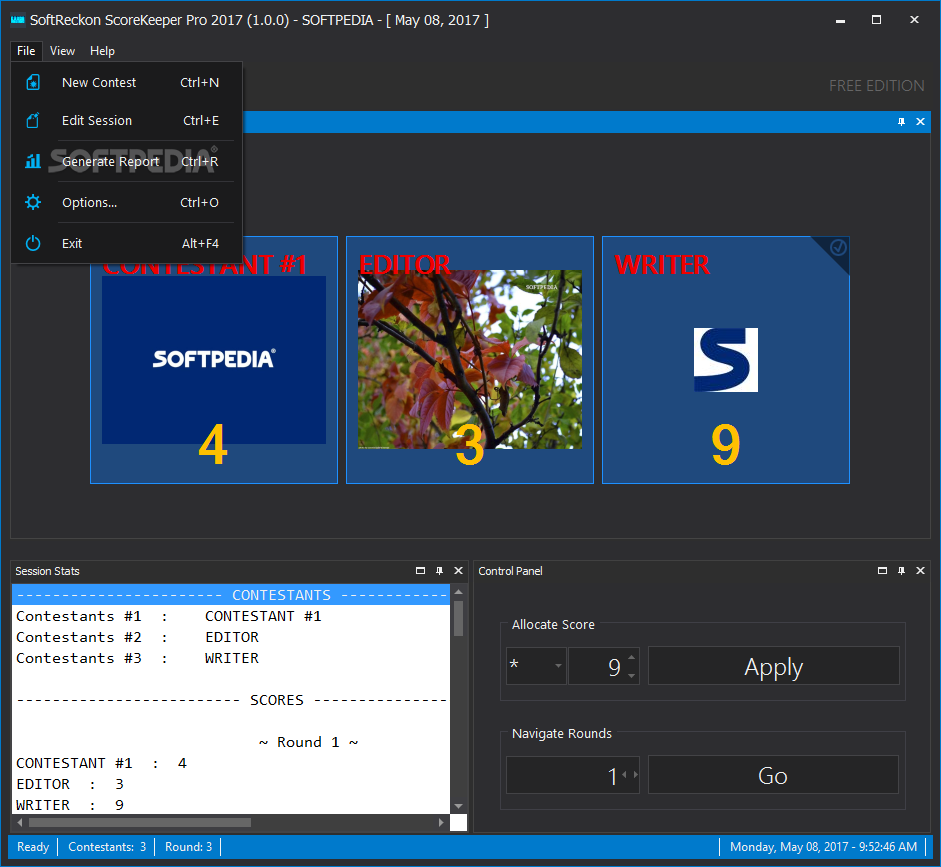The height and width of the screenshot is (867, 941).
Task: Pin the Control Panel pane
Action: pos(901,571)
